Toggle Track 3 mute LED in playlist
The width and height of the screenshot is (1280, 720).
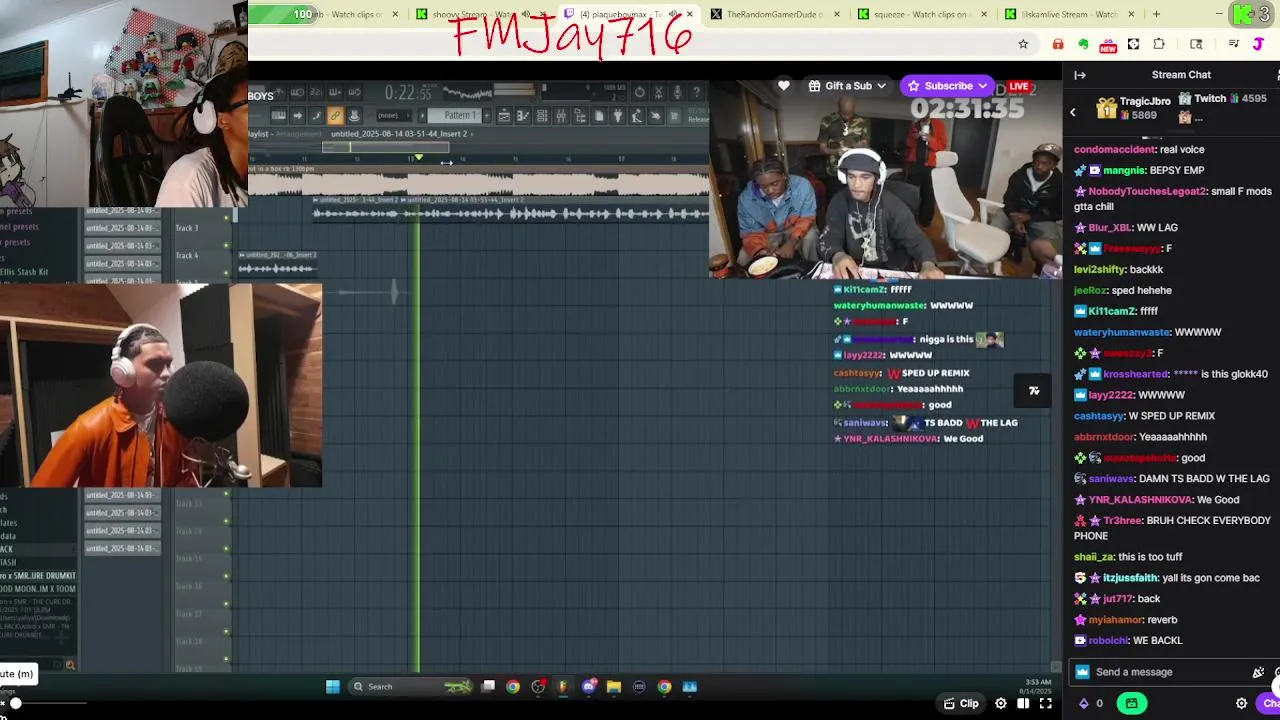pyautogui.click(x=226, y=245)
